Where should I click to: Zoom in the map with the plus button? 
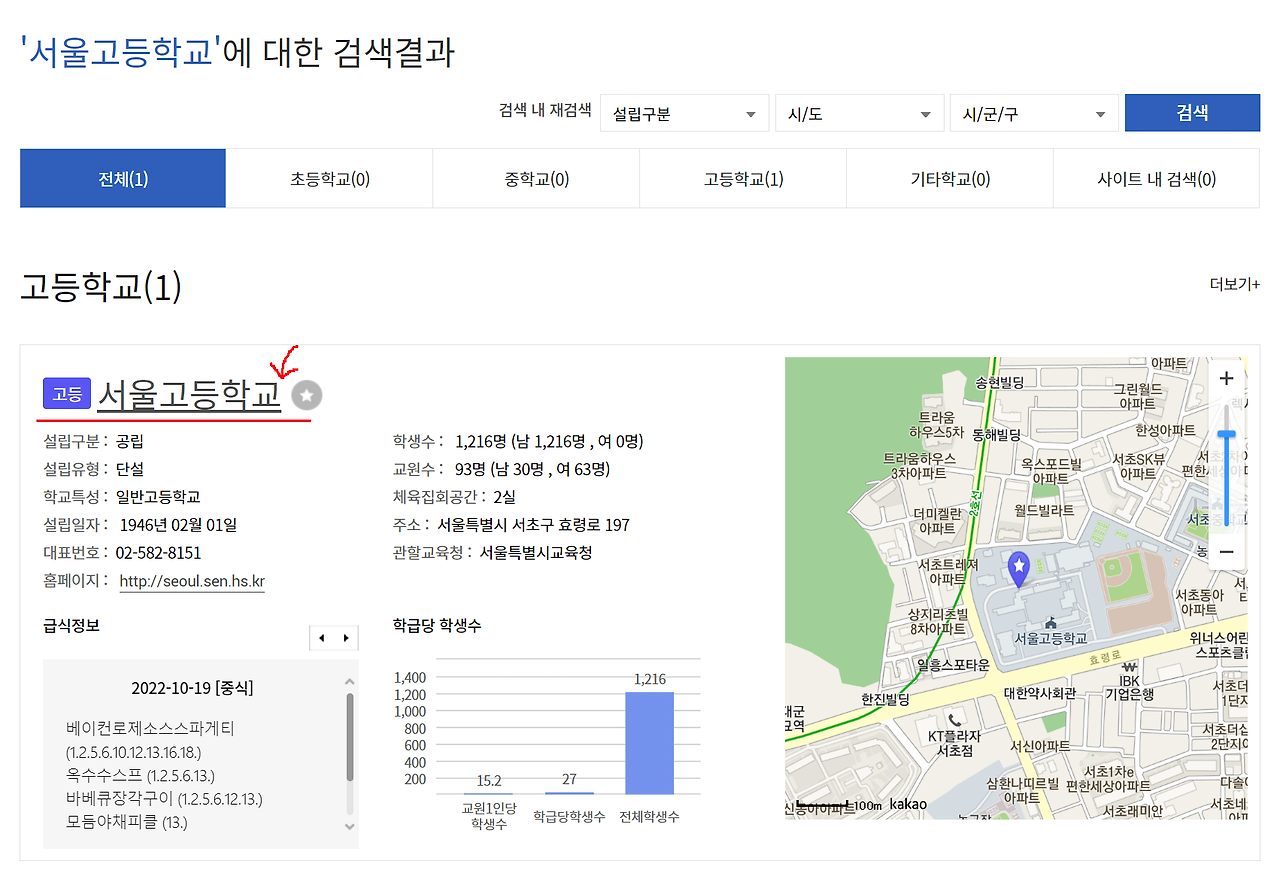click(1227, 379)
